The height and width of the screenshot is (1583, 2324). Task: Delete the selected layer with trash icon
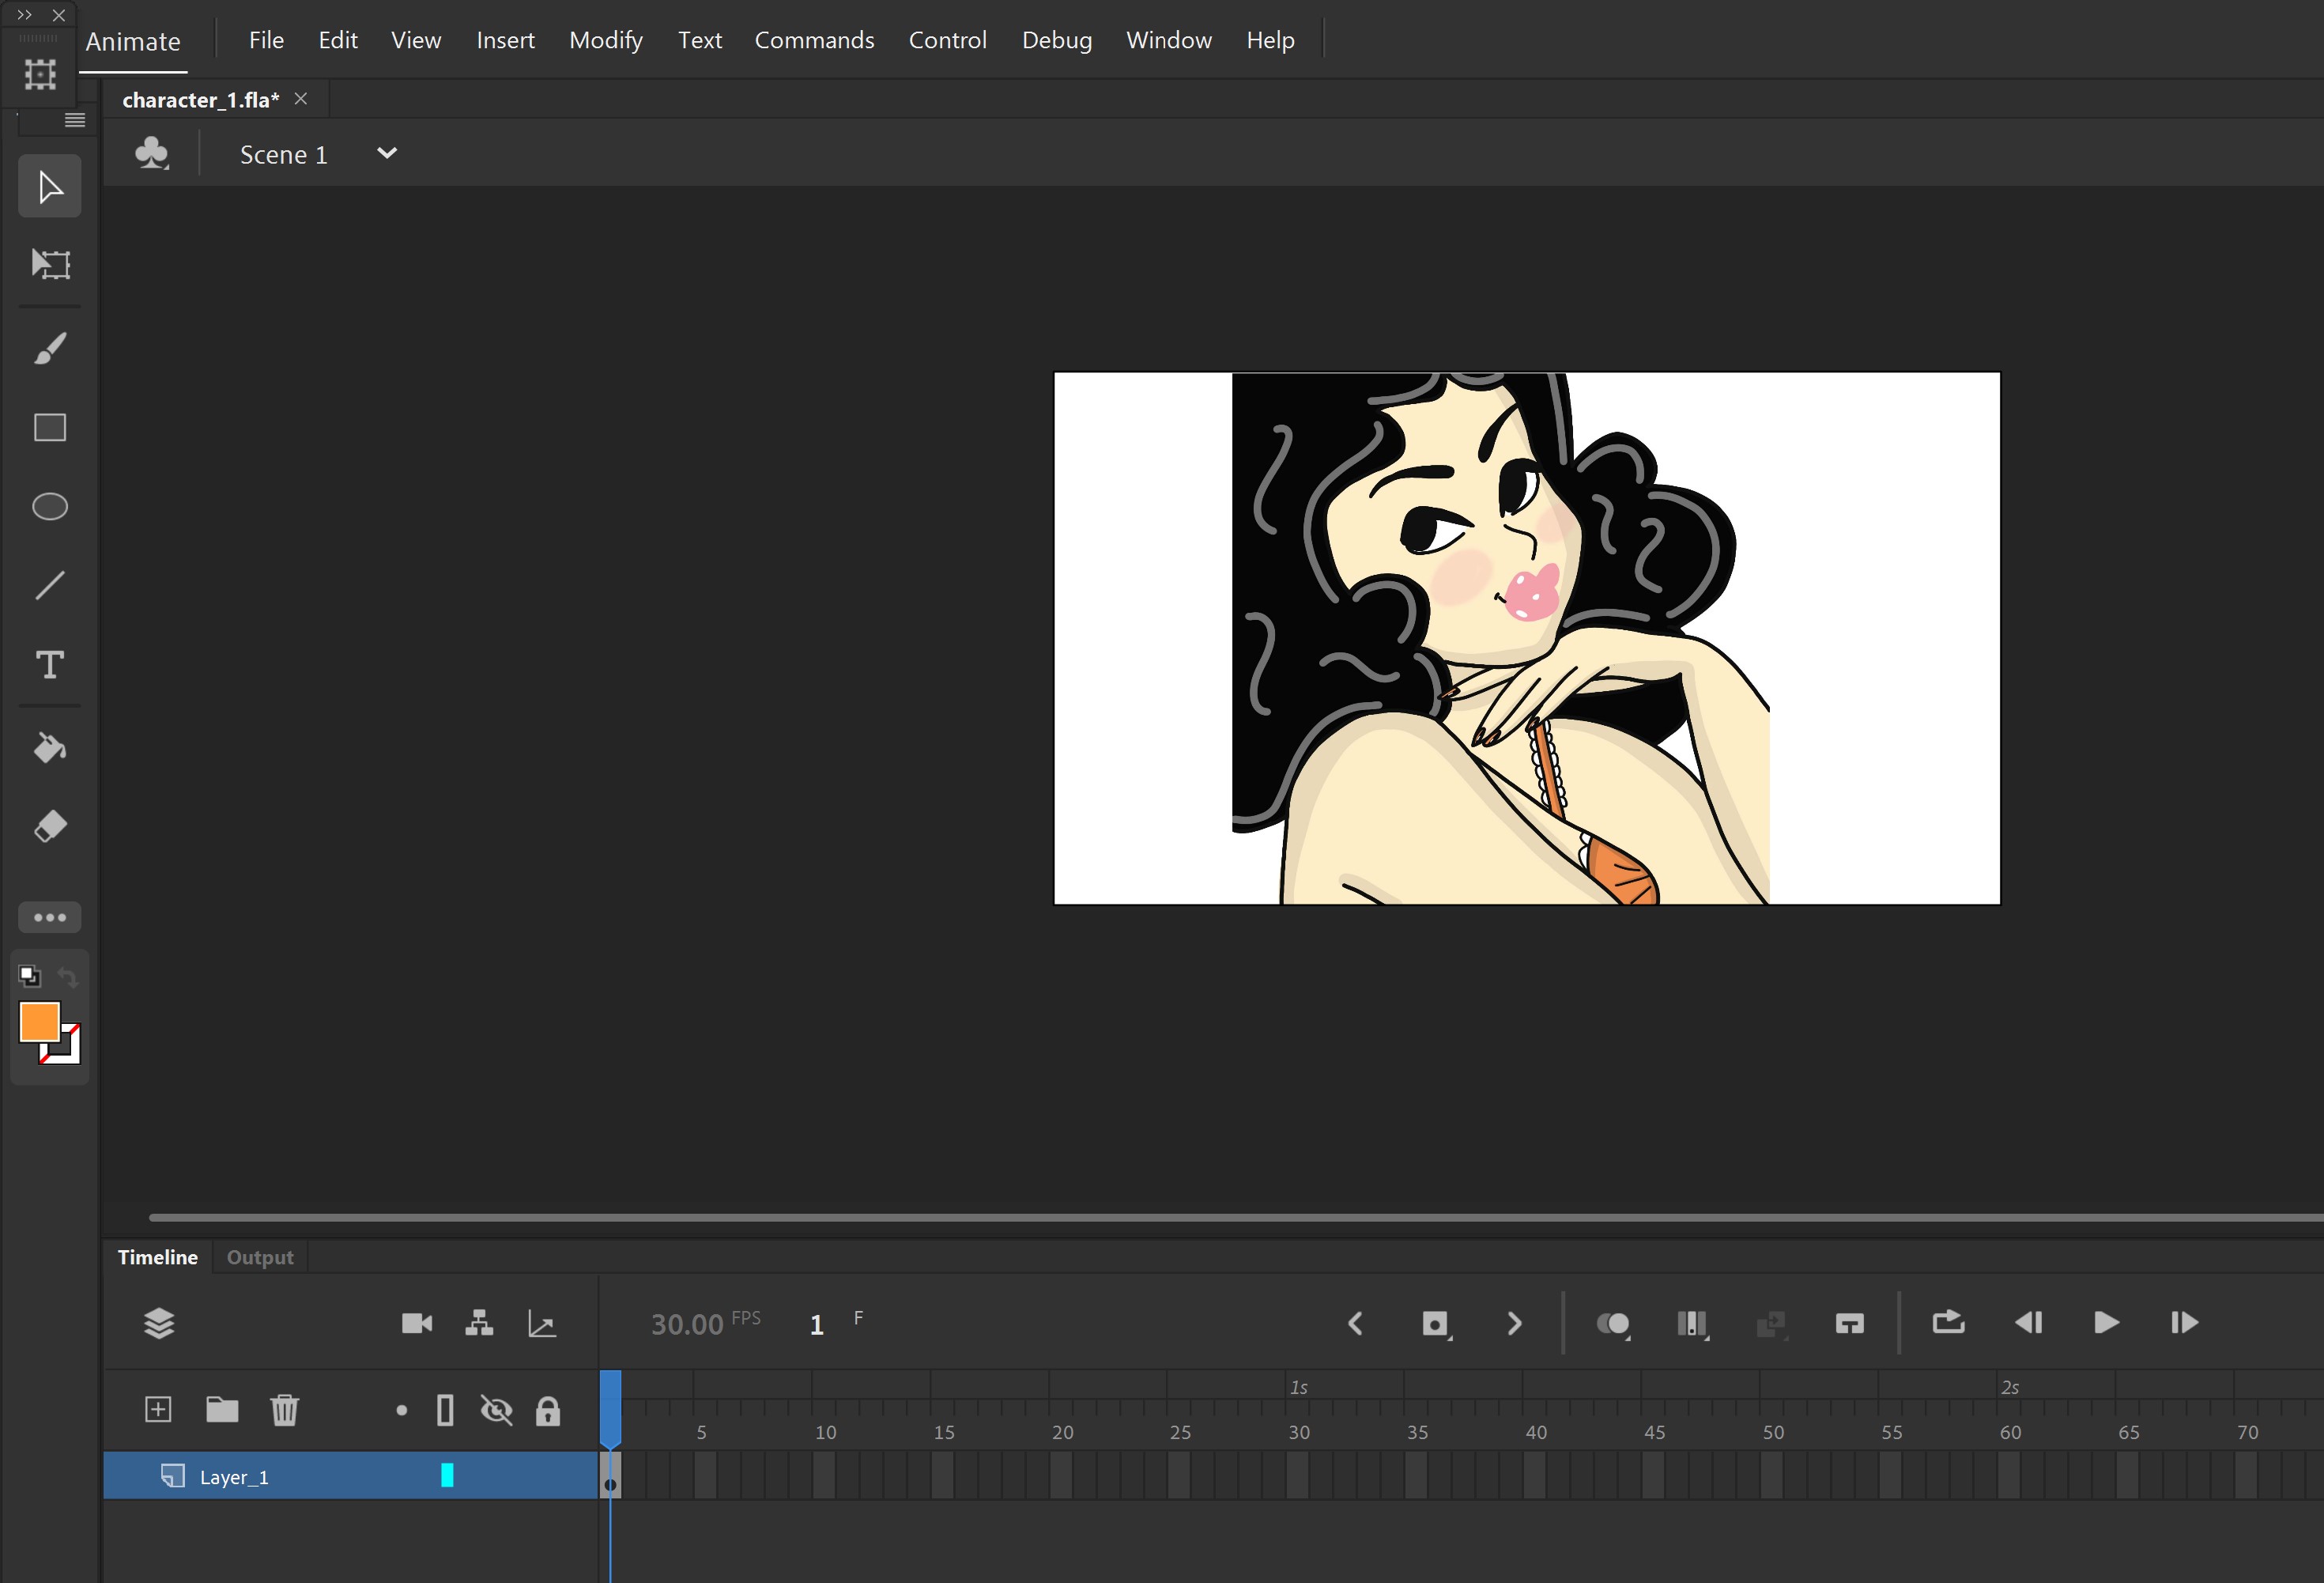pyautogui.click(x=284, y=1409)
